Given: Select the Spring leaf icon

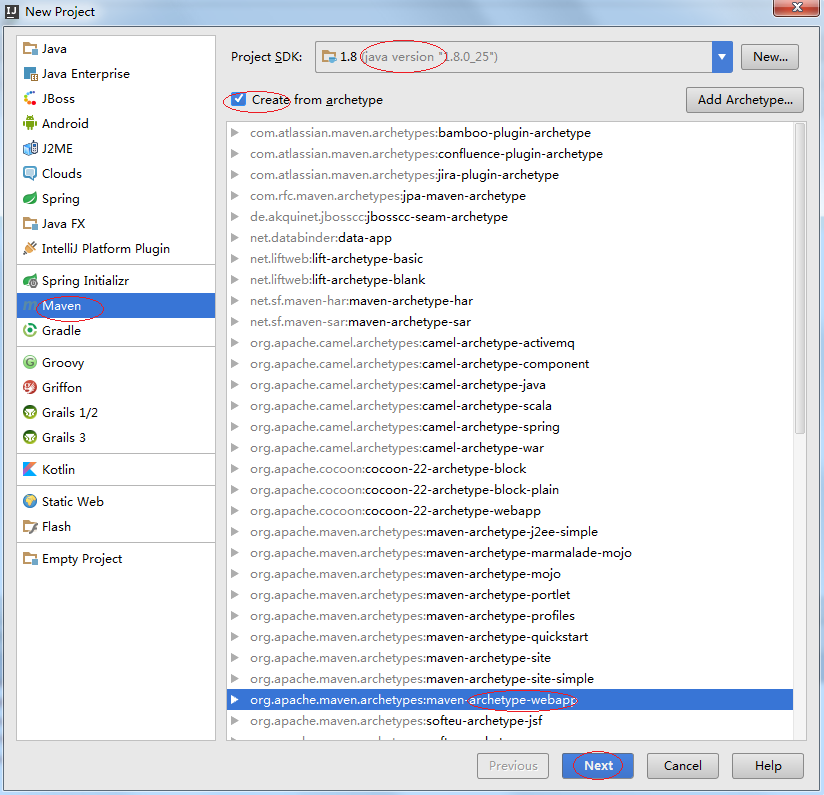Looking at the screenshot, I should pyautogui.click(x=30, y=199).
